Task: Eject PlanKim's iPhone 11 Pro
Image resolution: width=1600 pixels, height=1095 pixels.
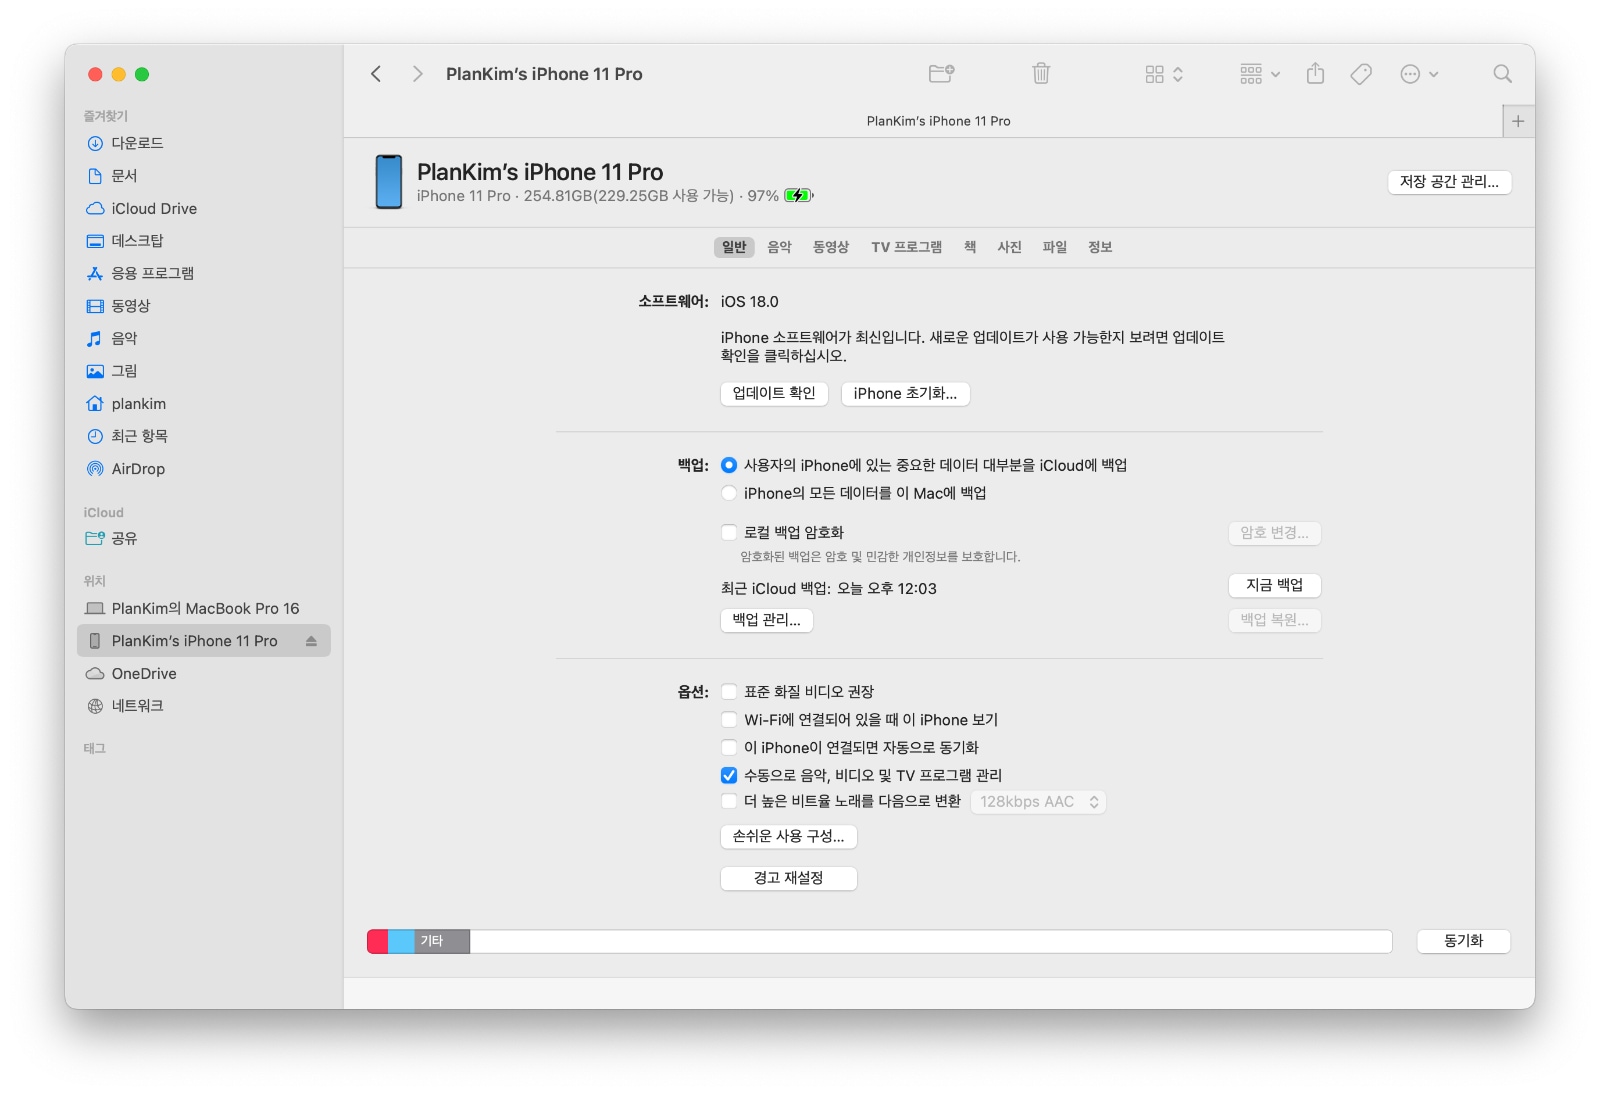Action: pos(311,641)
